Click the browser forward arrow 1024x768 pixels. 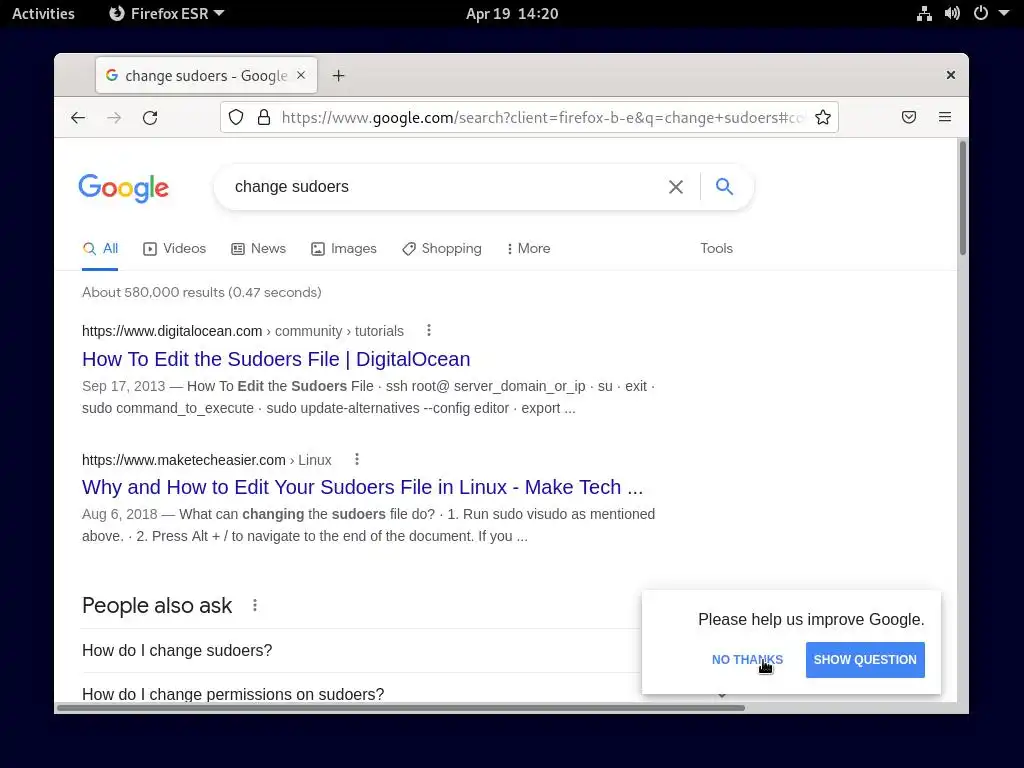pos(114,118)
